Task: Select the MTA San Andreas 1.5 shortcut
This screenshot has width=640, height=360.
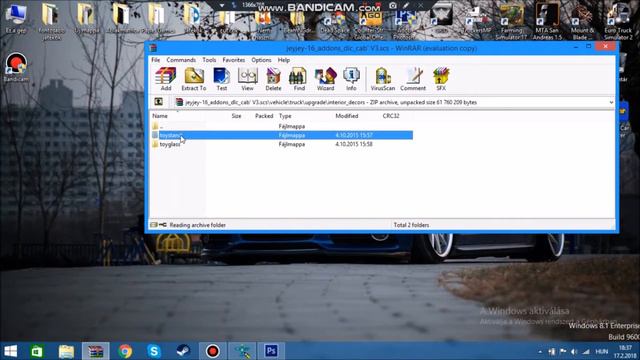Action: coord(547,21)
